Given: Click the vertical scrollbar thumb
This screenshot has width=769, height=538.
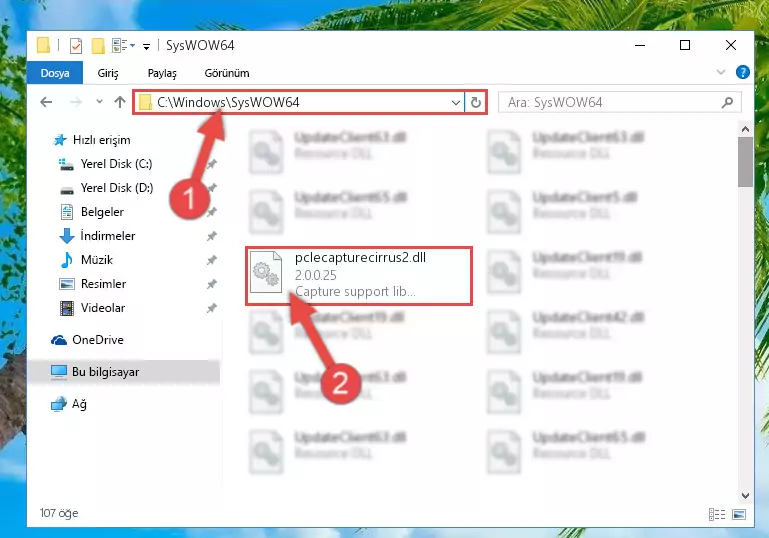Looking at the screenshot, I should coord(745,162).
